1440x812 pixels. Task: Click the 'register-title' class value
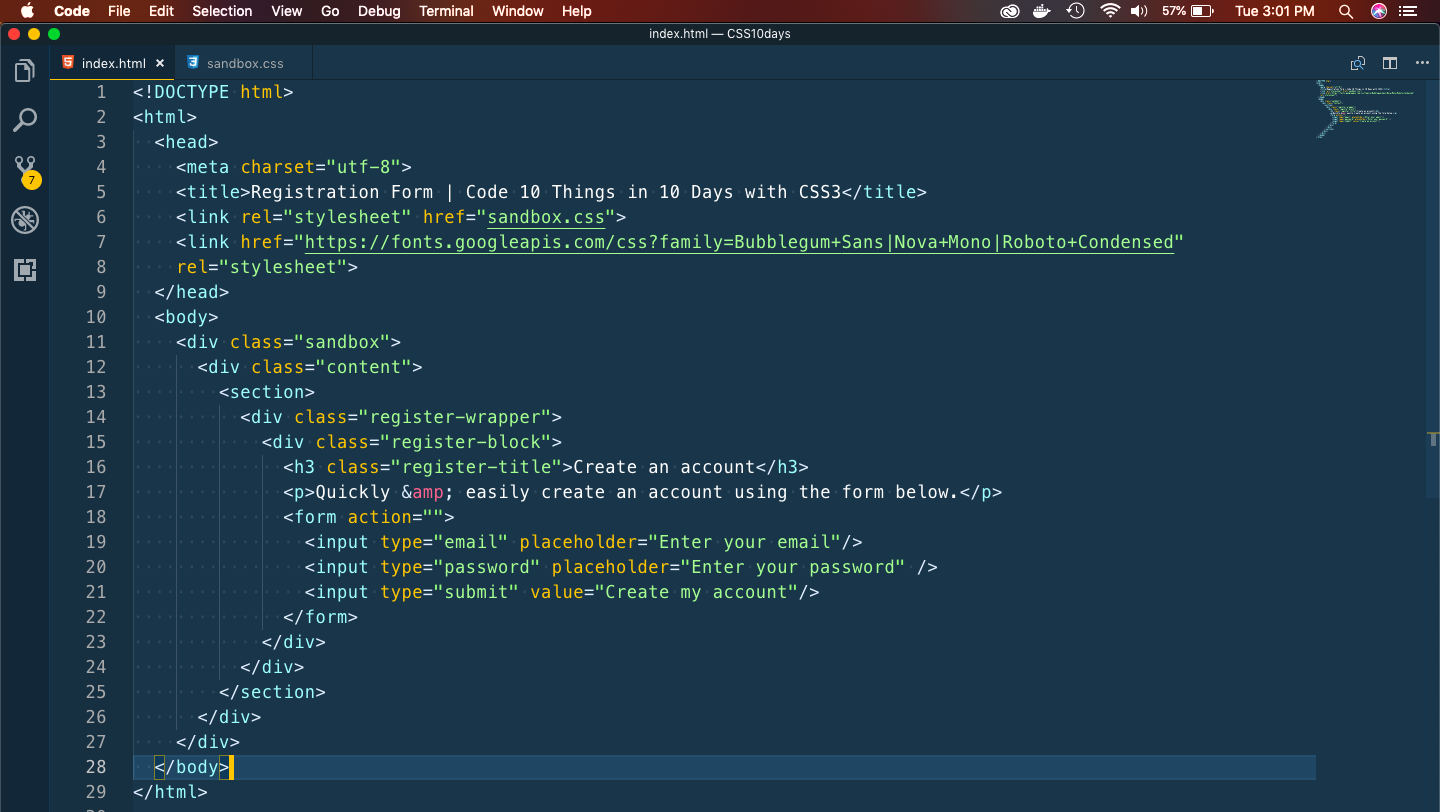coord(482,467)
